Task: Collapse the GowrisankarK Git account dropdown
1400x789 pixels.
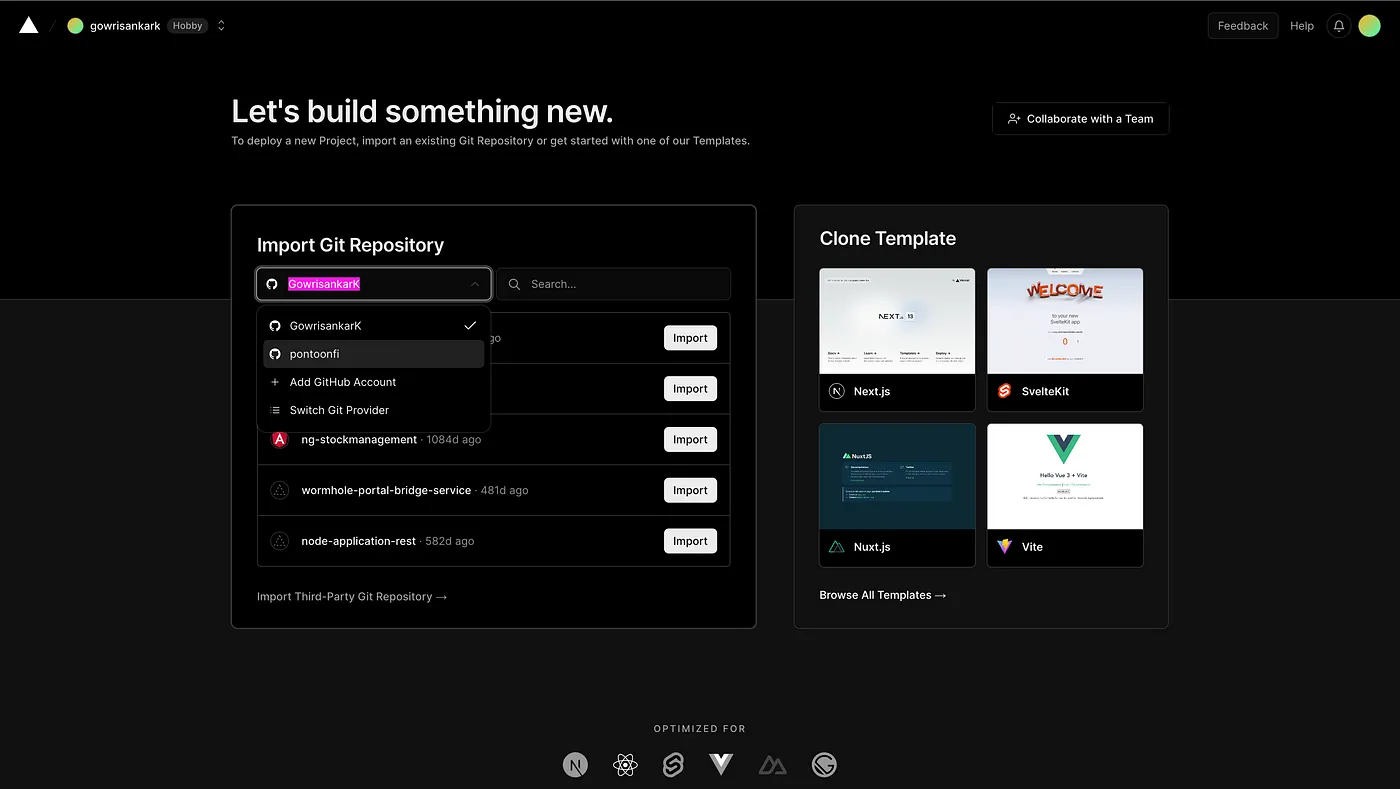Action: click(374, 284)
